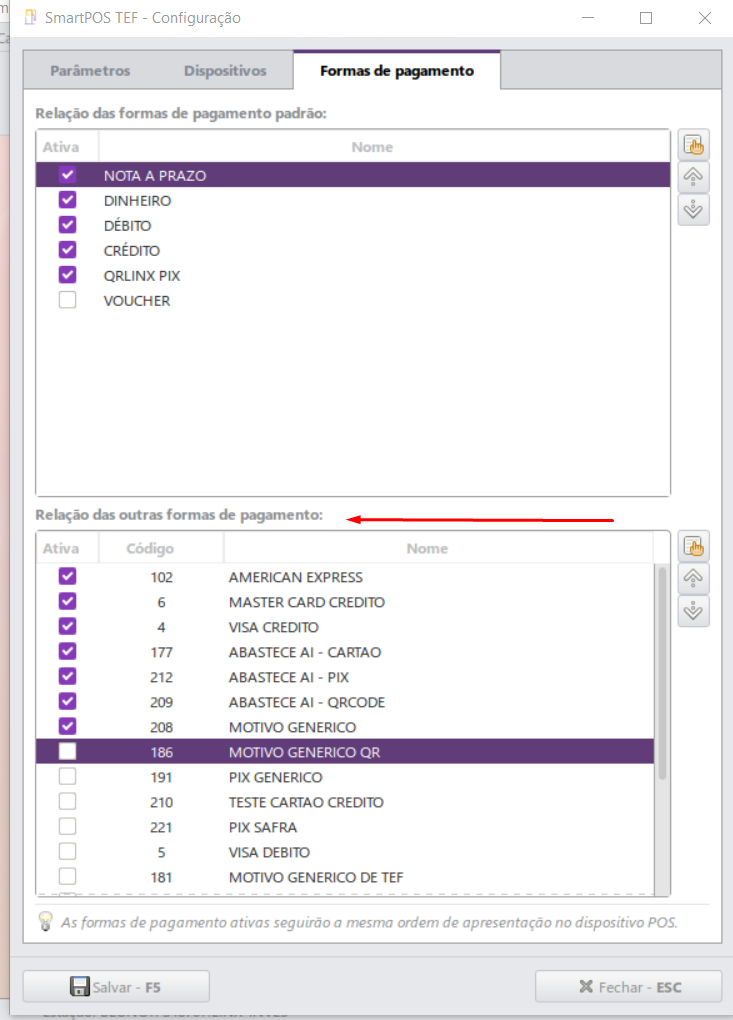Click Fechar - ESC button
This screenshot has width=733, height=1020.
629,987
